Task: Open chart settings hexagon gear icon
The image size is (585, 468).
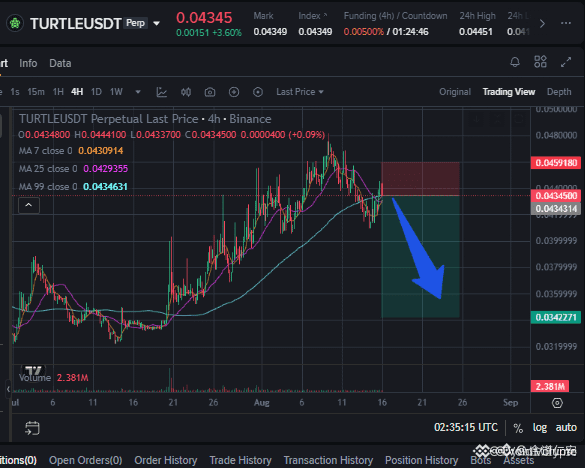Action: tap(557, 403)
